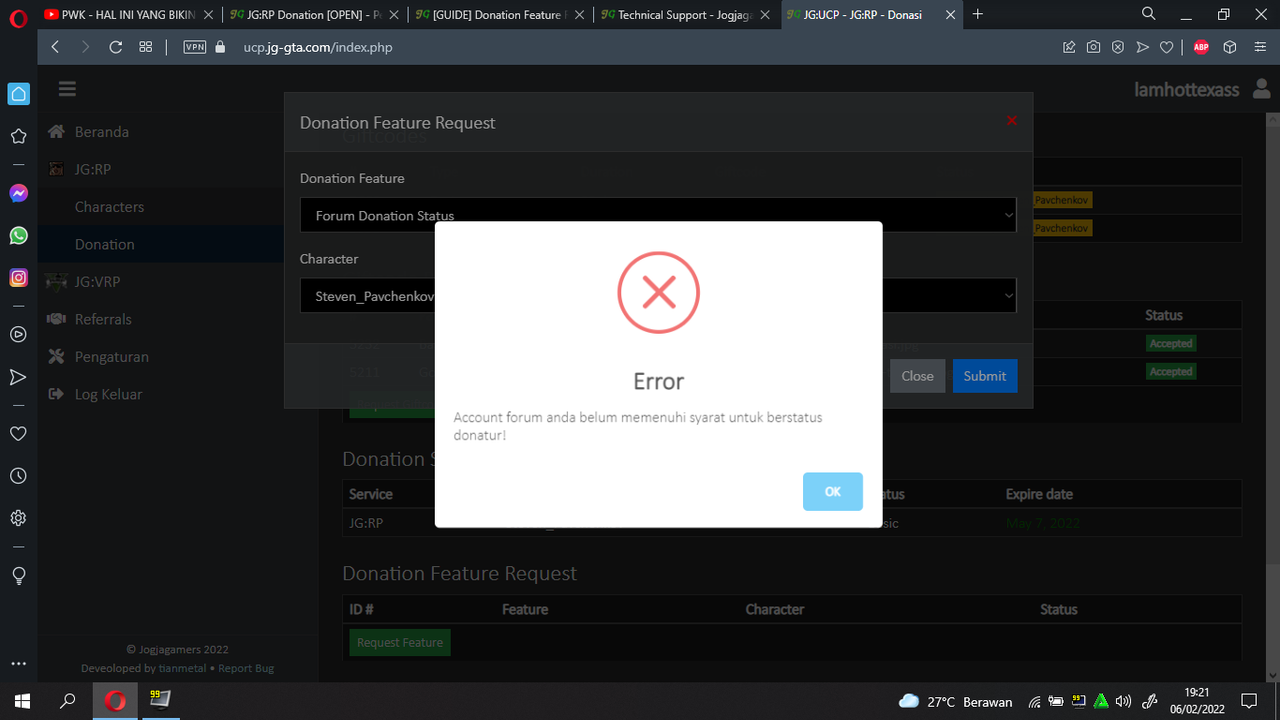This screenshot has height=720, width=1280.
Task: Close the PWK YouTube tab
Action: click(x=208, y=15)
